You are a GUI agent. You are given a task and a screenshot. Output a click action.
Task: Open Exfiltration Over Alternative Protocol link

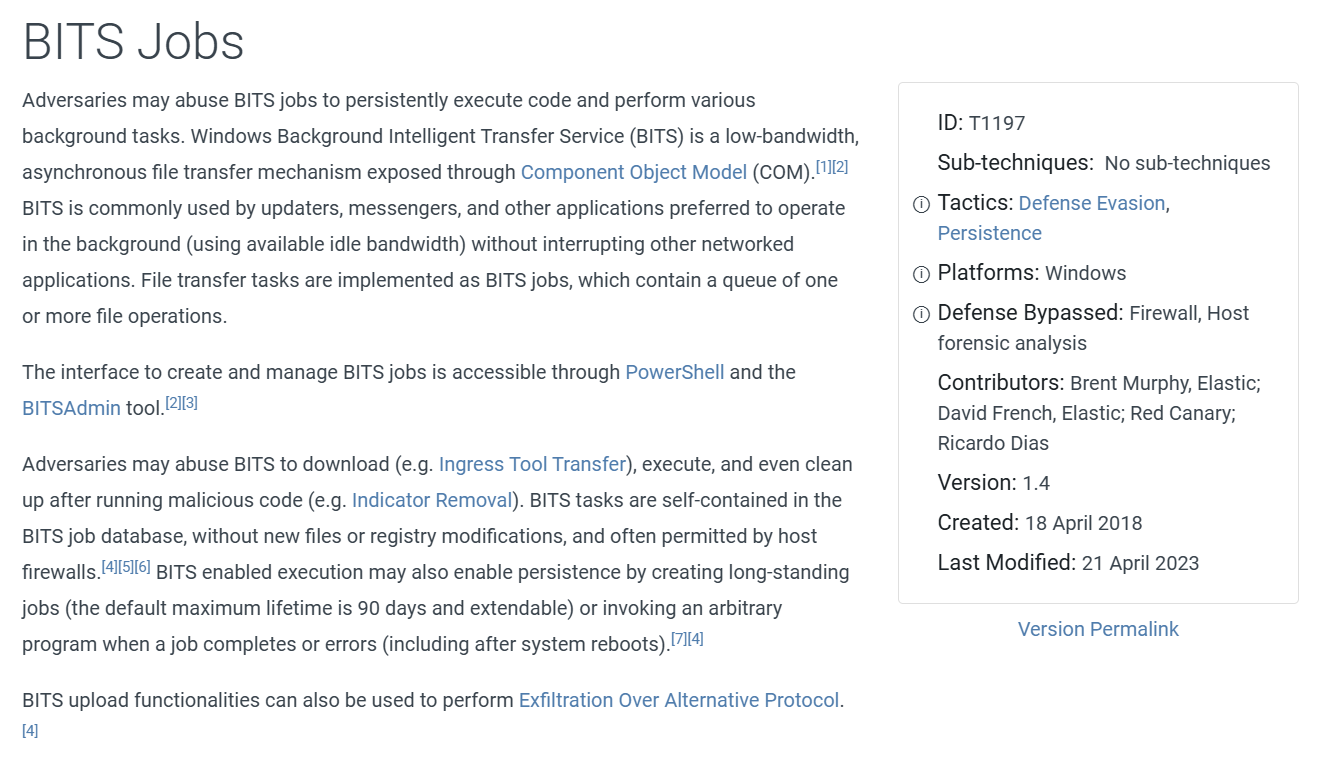pos(679,700)
